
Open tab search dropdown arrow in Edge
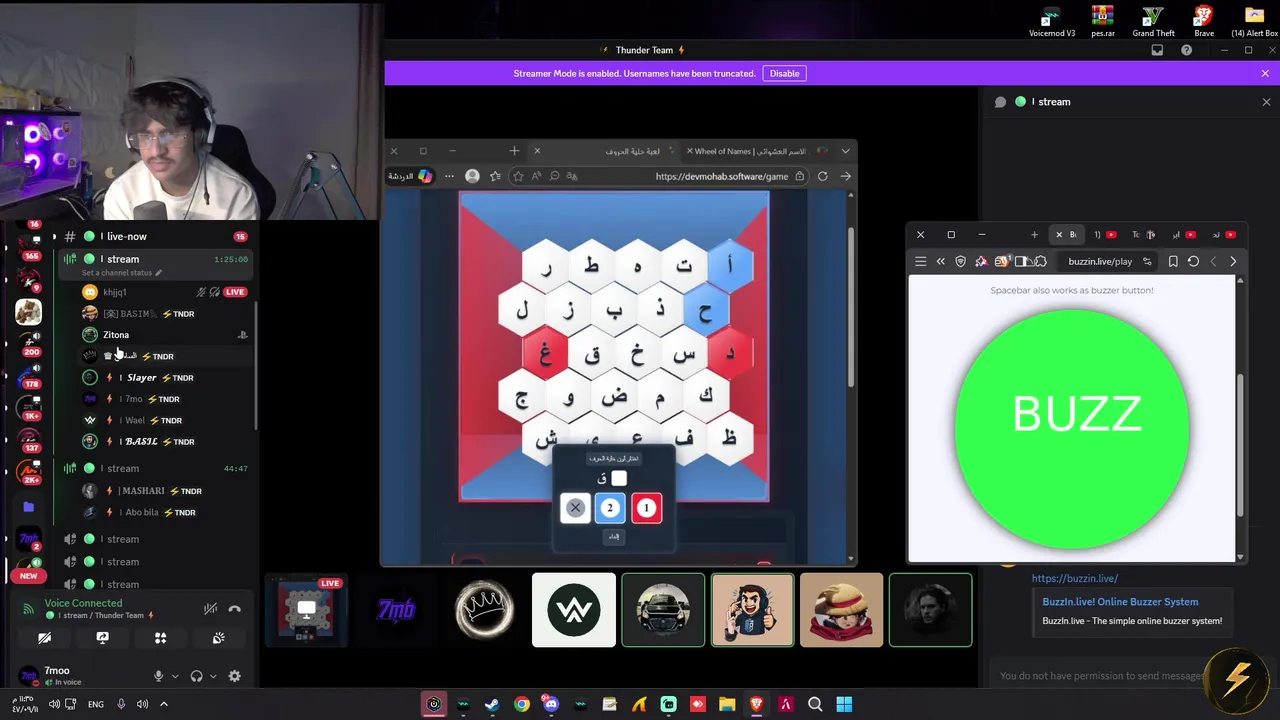click(846, 151)
